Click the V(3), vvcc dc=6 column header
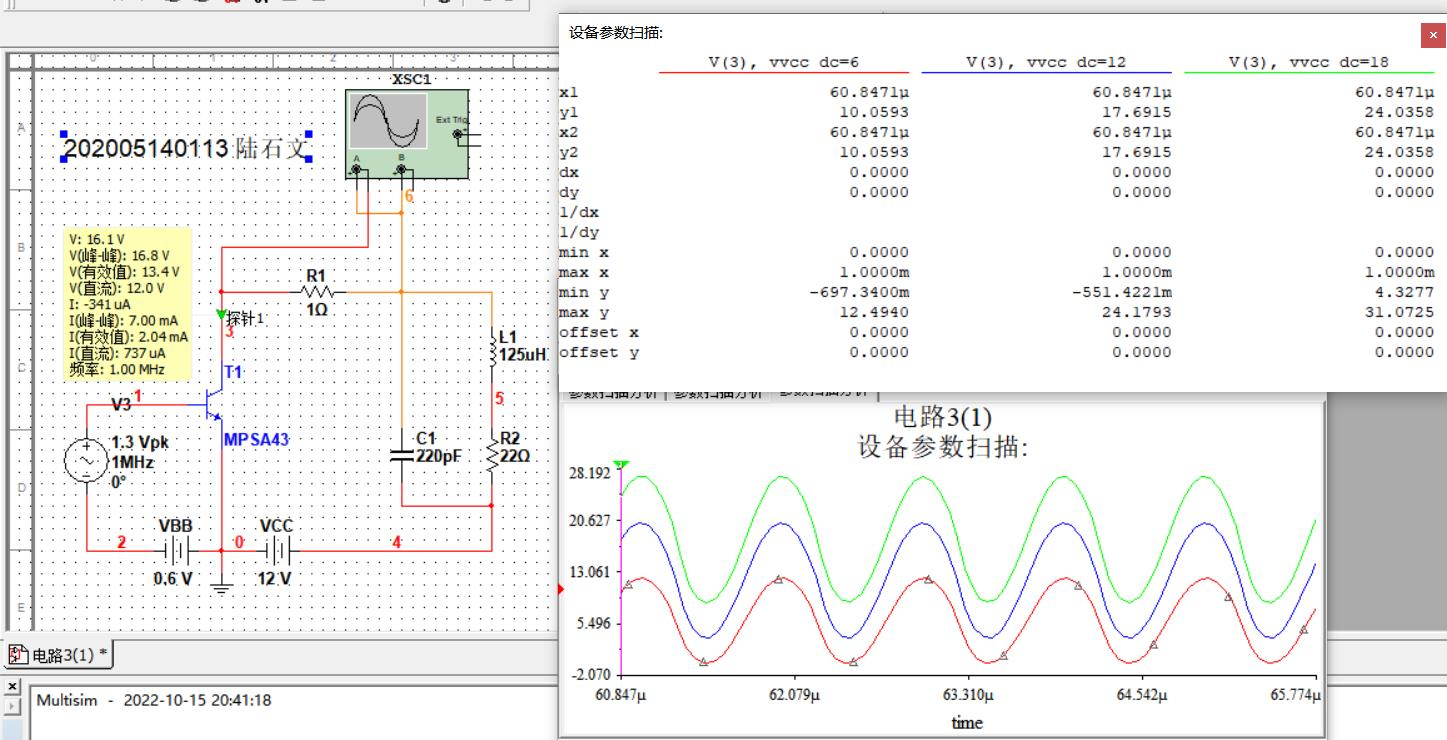 coord(784,62)
